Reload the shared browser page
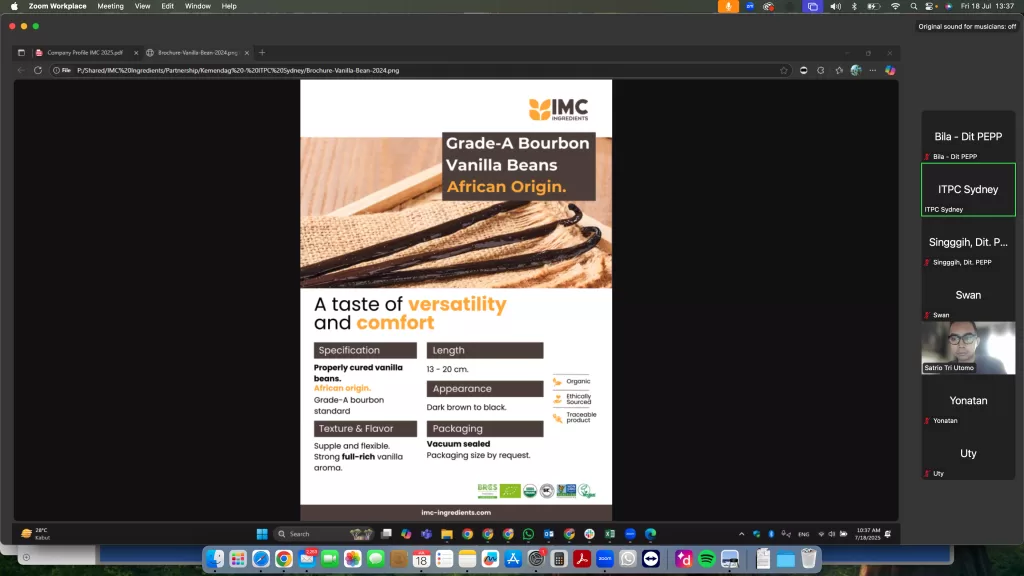The height and width of the screenshot is (576, 1024). pyautogui.click(x=38, y=70)
